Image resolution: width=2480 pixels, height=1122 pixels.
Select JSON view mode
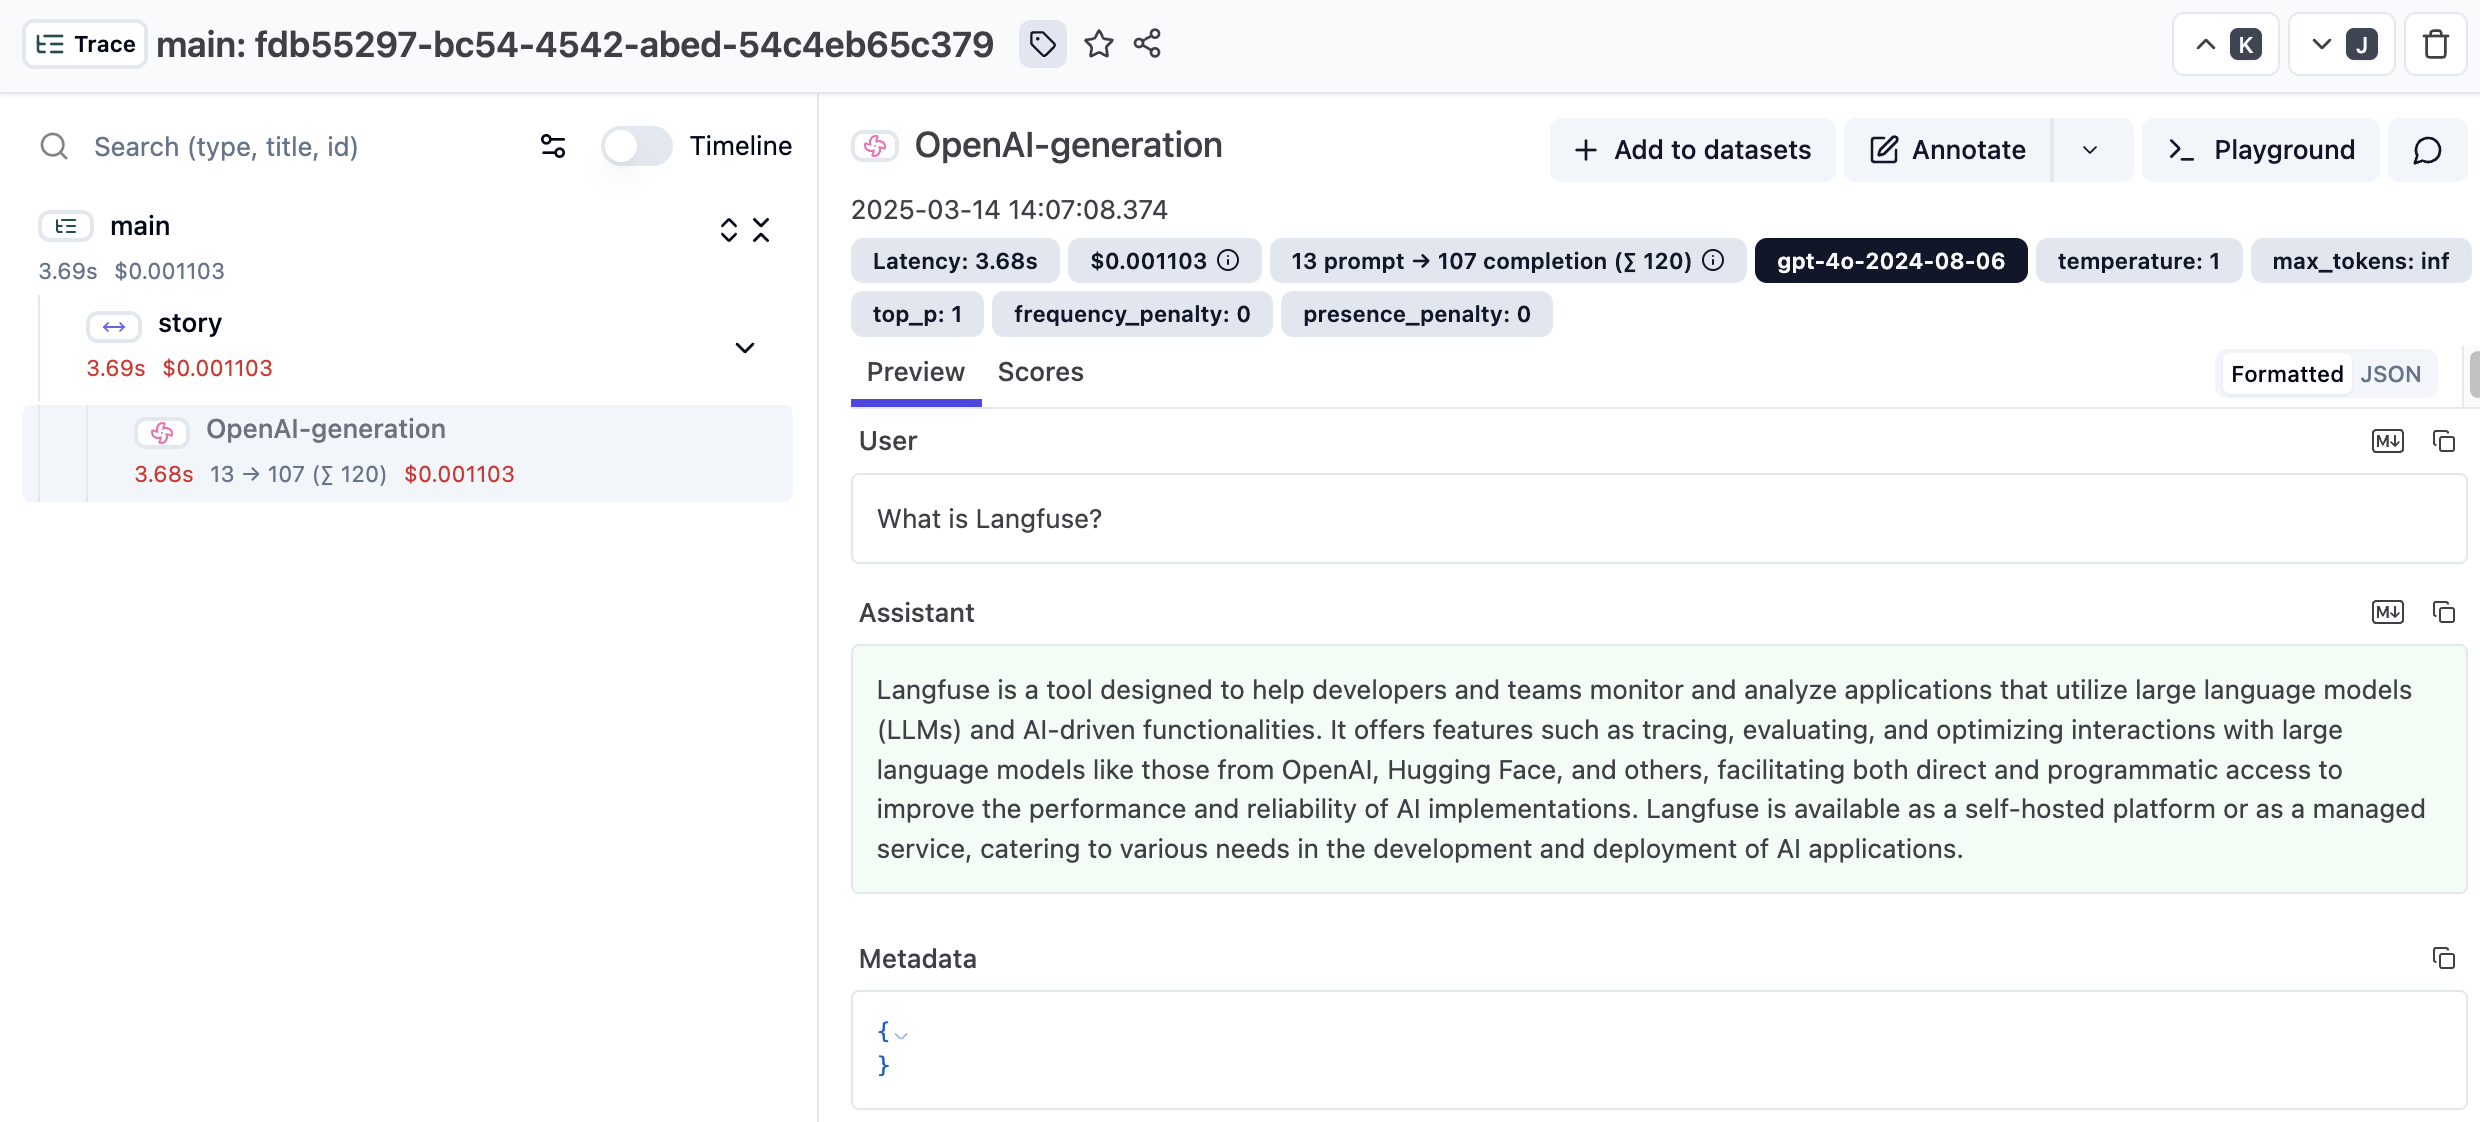point(2390,374)
